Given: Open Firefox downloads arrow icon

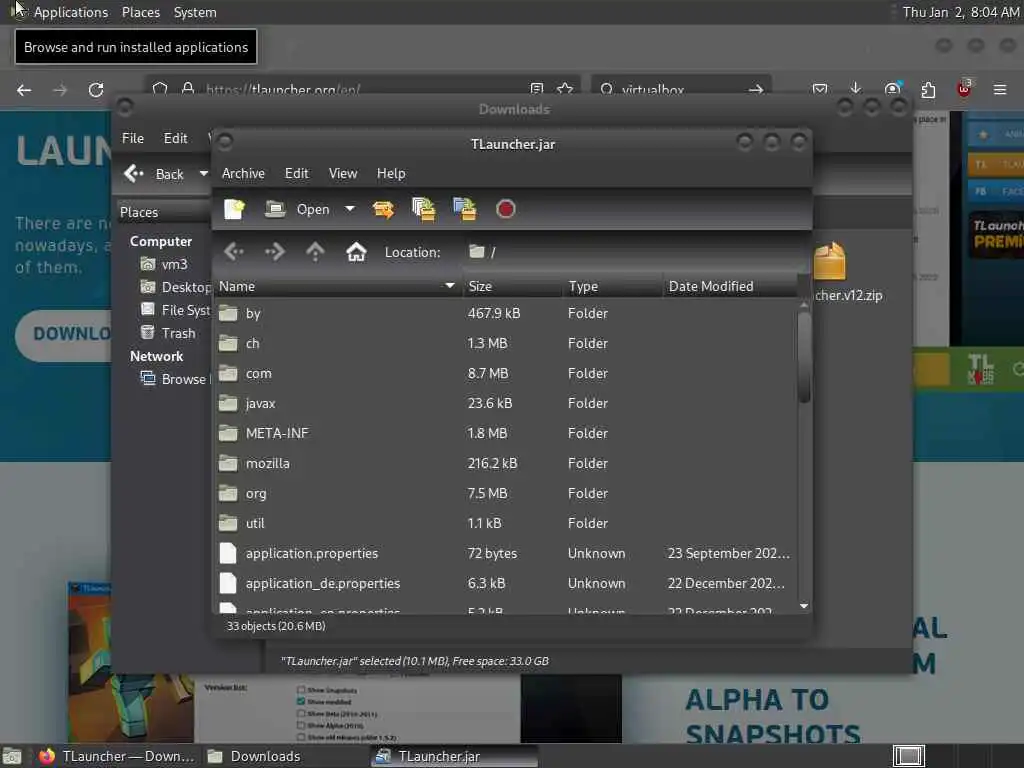Looking at the screenshot, I should (x=856, y=89).
